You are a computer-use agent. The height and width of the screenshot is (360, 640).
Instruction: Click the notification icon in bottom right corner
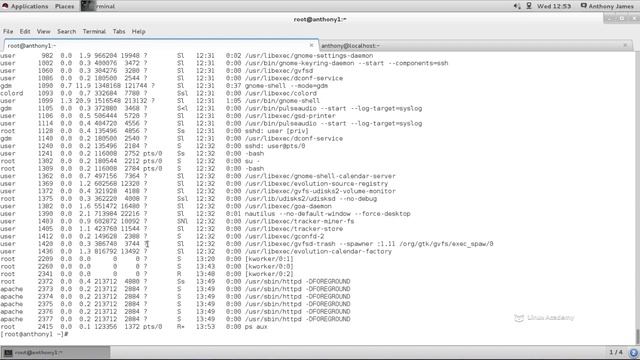pyautogui.click(x=633, y=353)
